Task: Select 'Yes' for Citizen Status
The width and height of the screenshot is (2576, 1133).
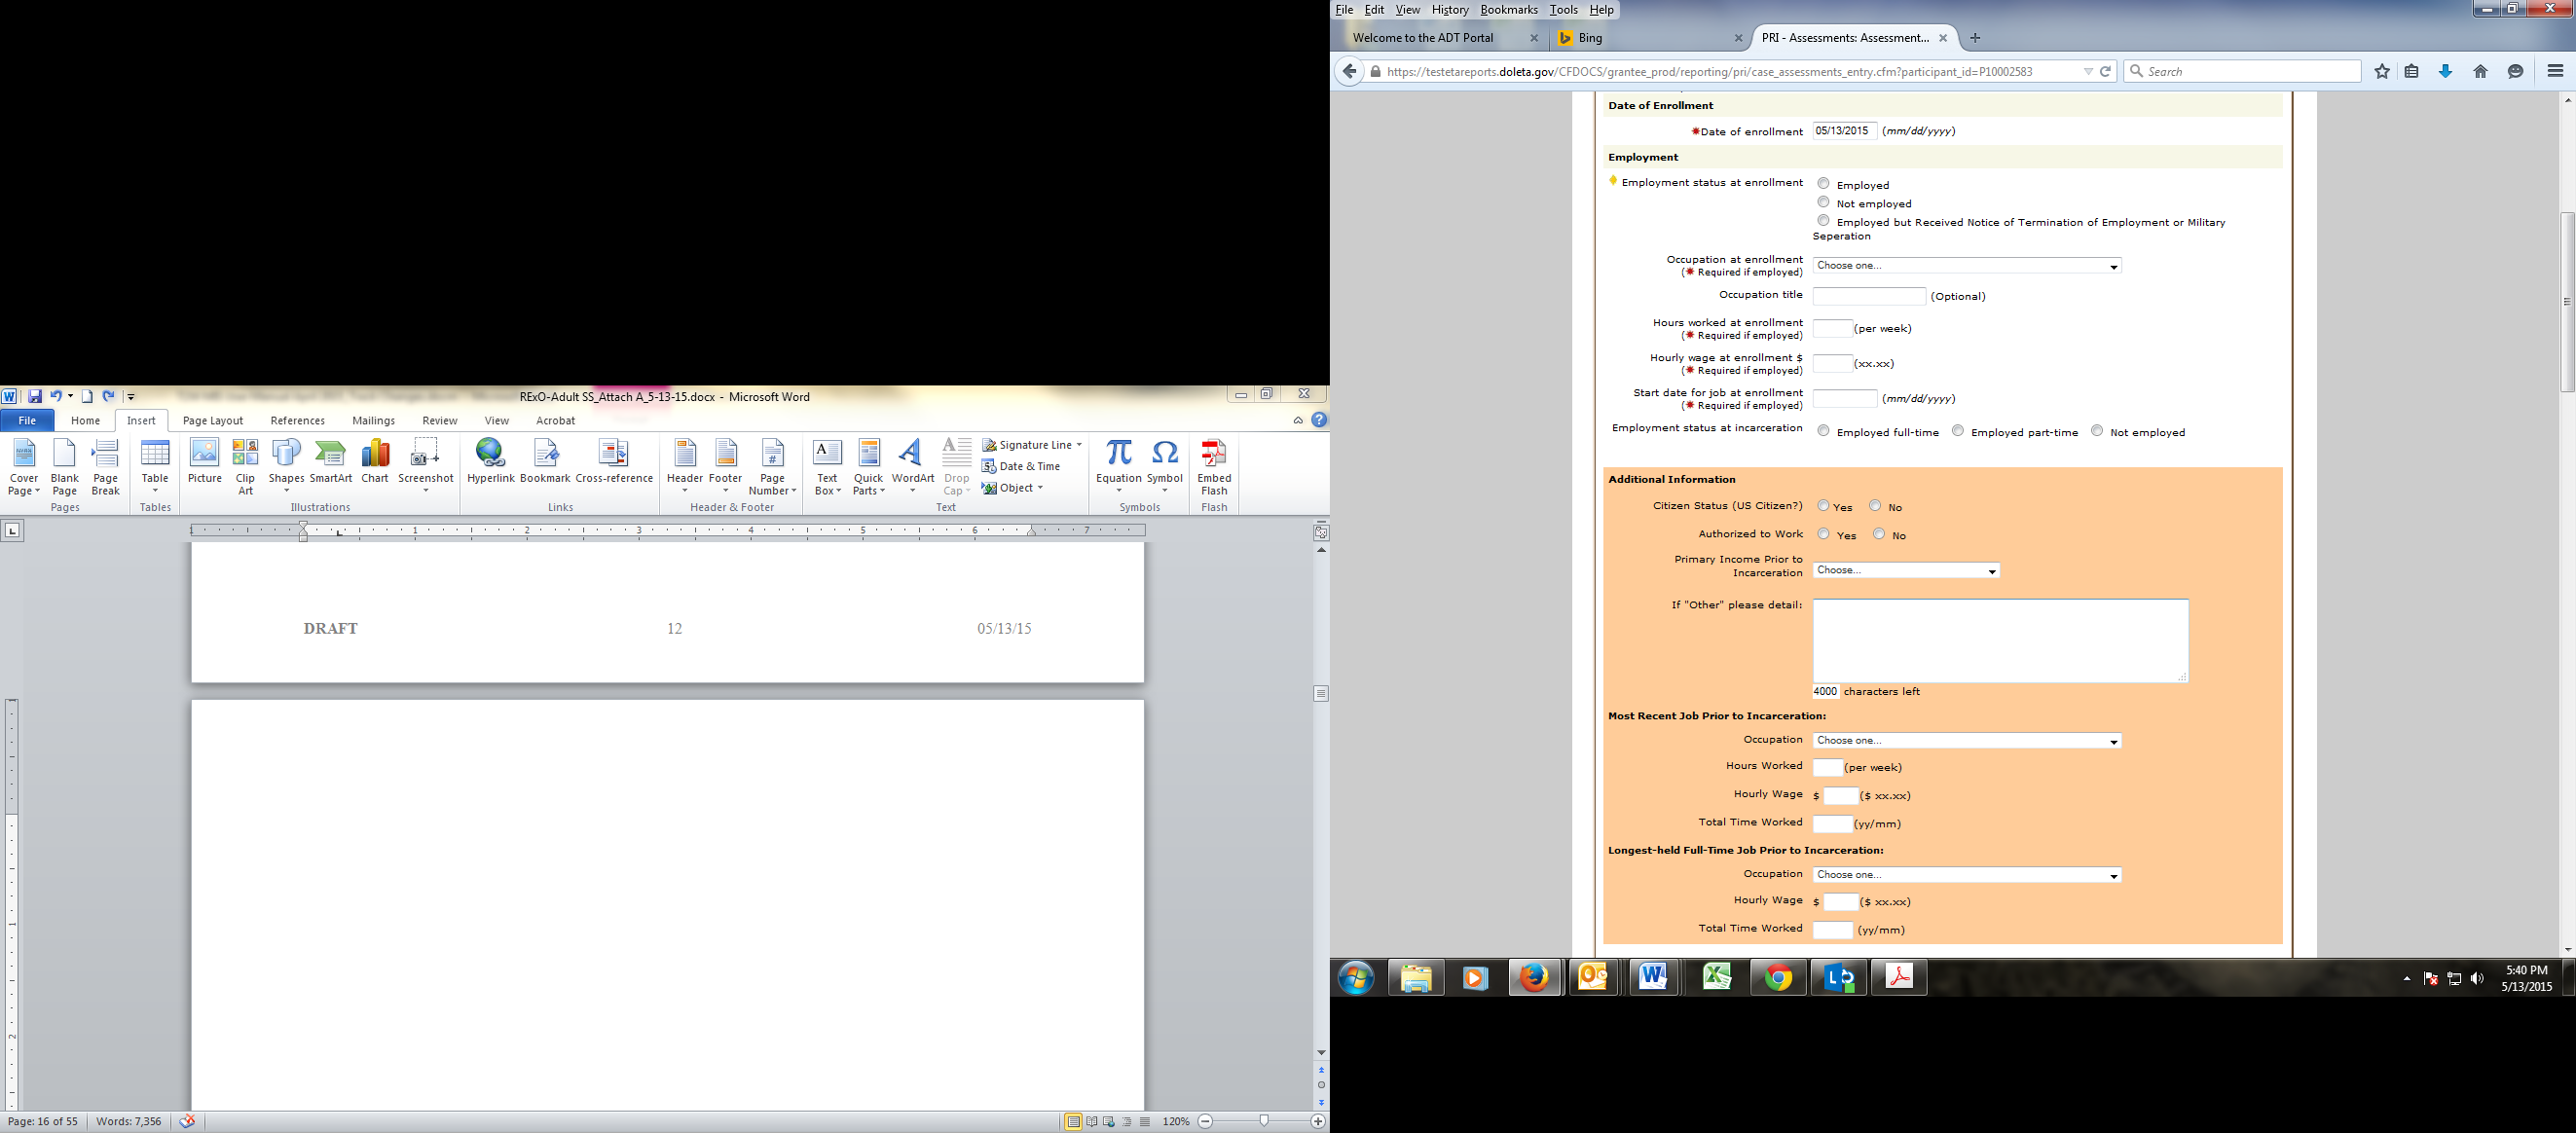Action: coord(1823,506)
